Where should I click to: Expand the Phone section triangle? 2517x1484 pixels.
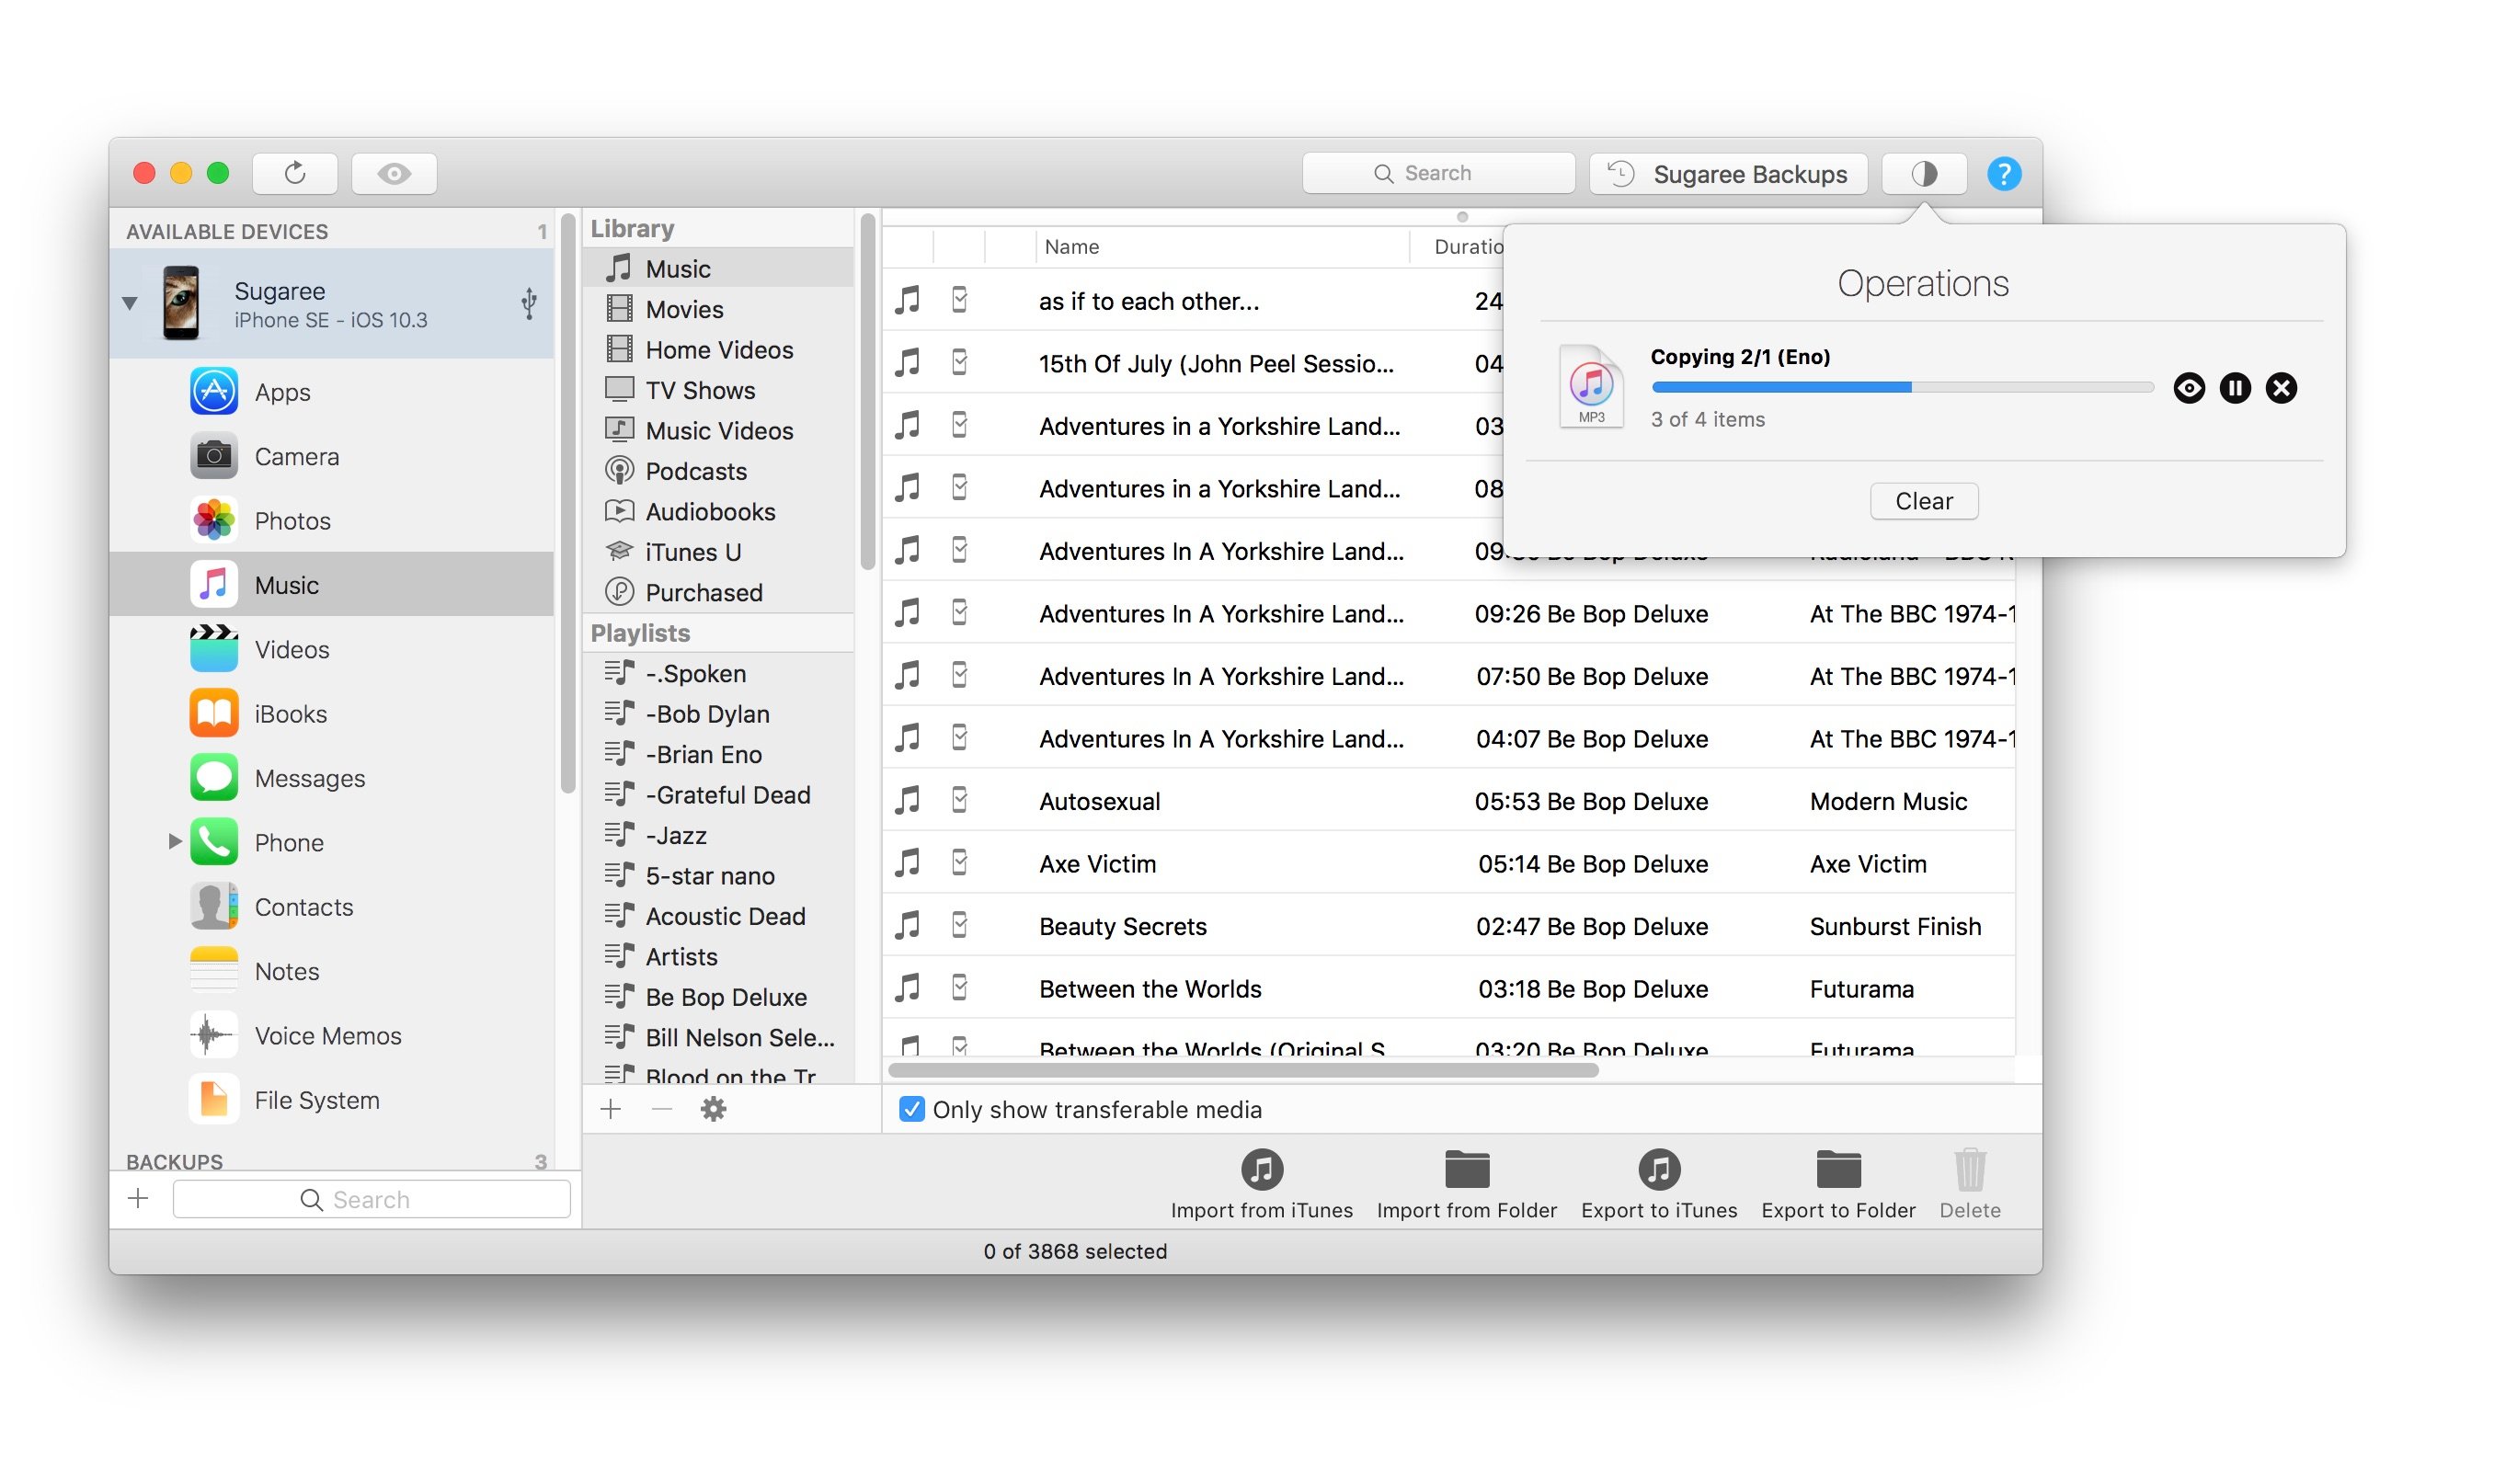pyautogui.click(x=174, y=842)
